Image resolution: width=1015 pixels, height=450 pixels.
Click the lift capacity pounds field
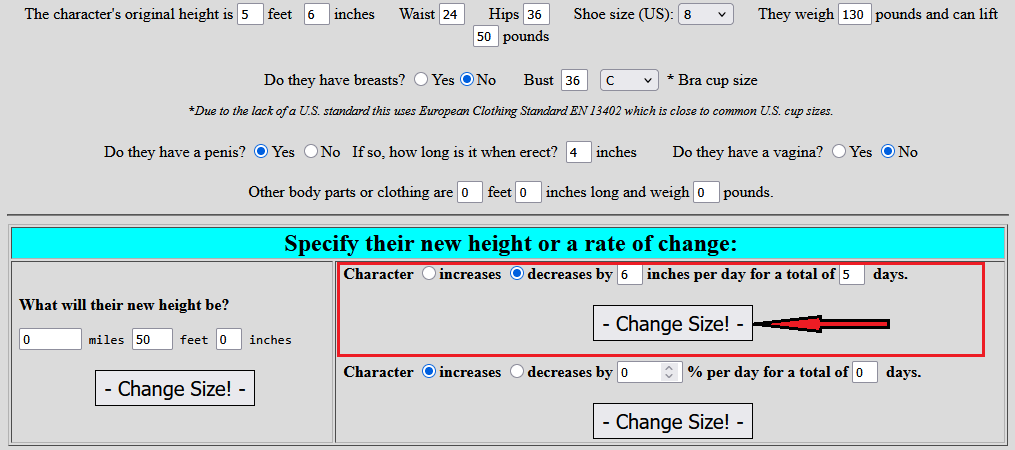tap(486, 37)
